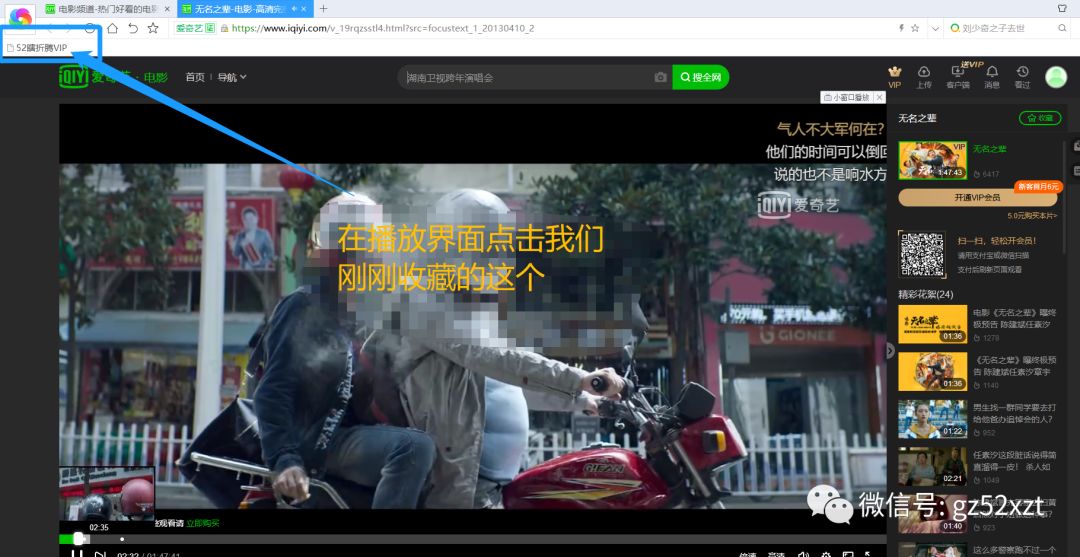Screen dimensions: 1080x557
Task: Switch to the 电影频道 tab
Action: 107,9
